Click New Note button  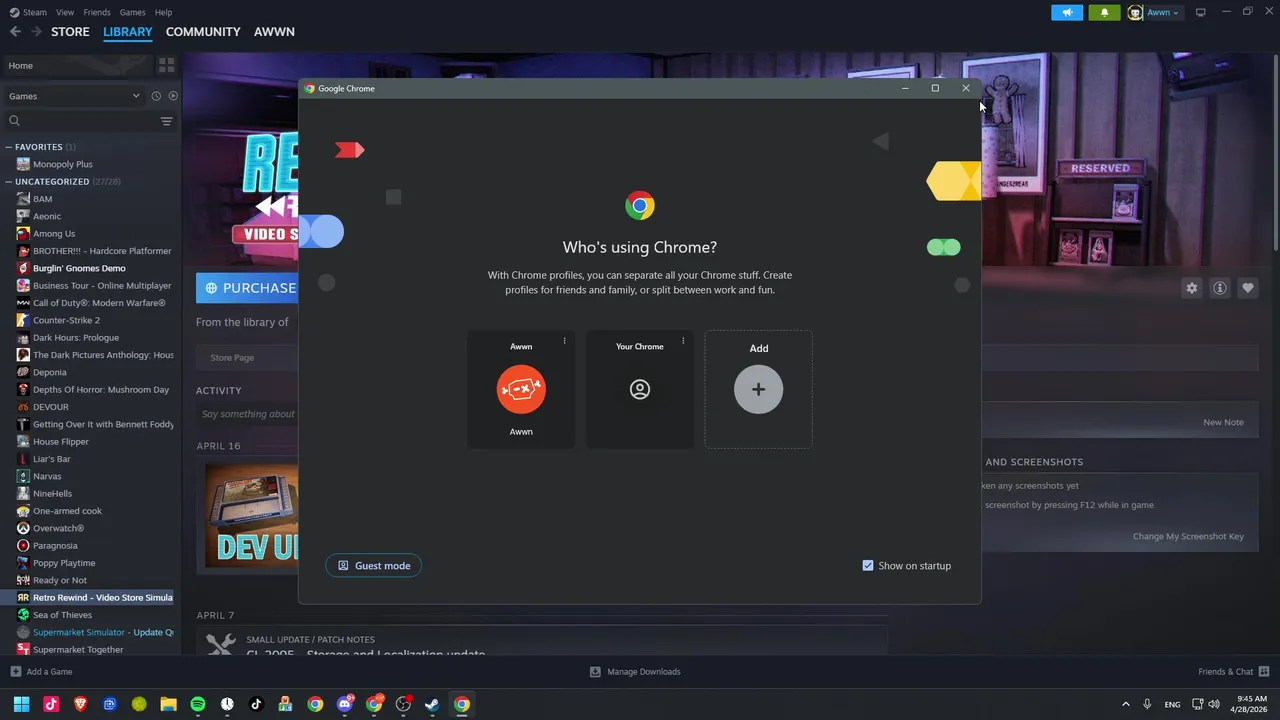tap(1223, 422)
